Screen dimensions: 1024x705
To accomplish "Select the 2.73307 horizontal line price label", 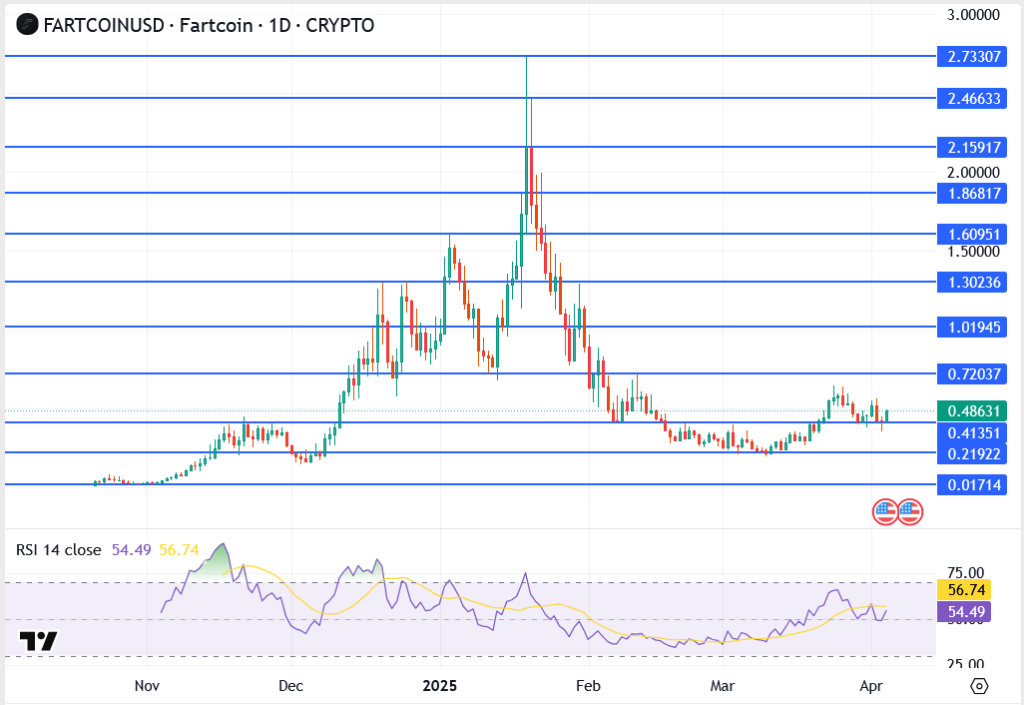I will (x=973, y=57).
